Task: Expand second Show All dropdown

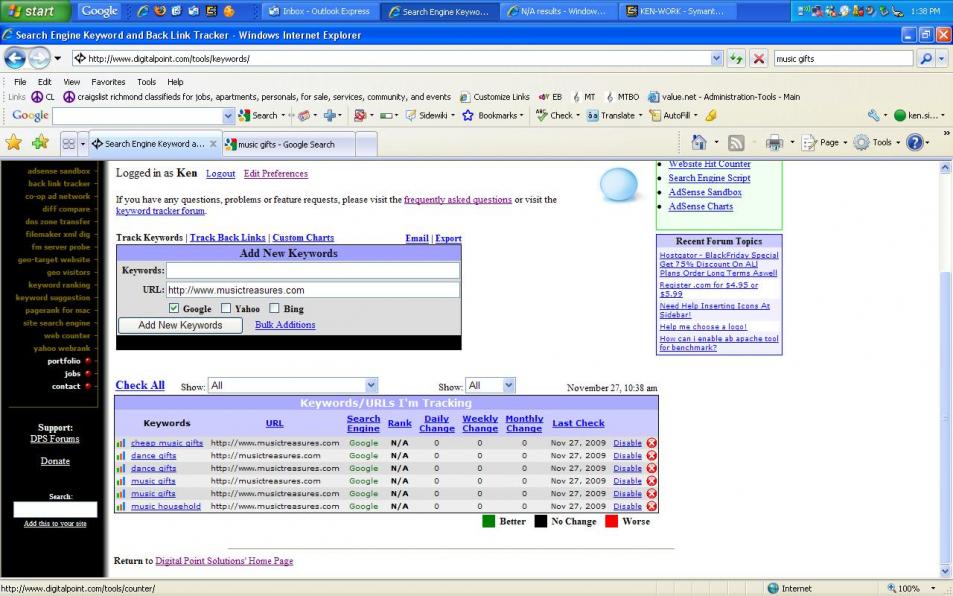Action: tap(509, 385)
